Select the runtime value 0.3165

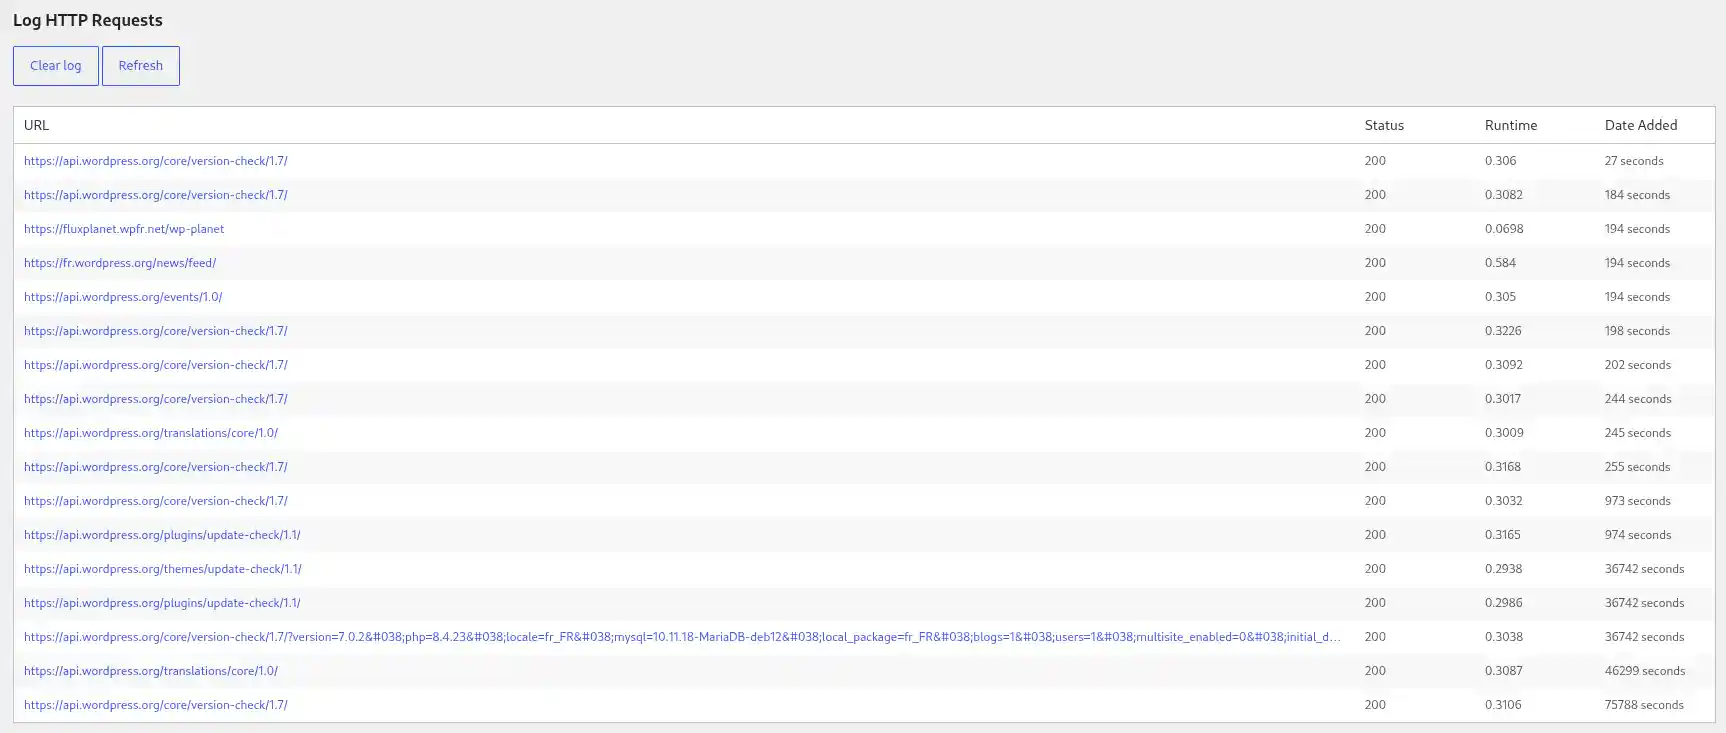[1503, 535]
